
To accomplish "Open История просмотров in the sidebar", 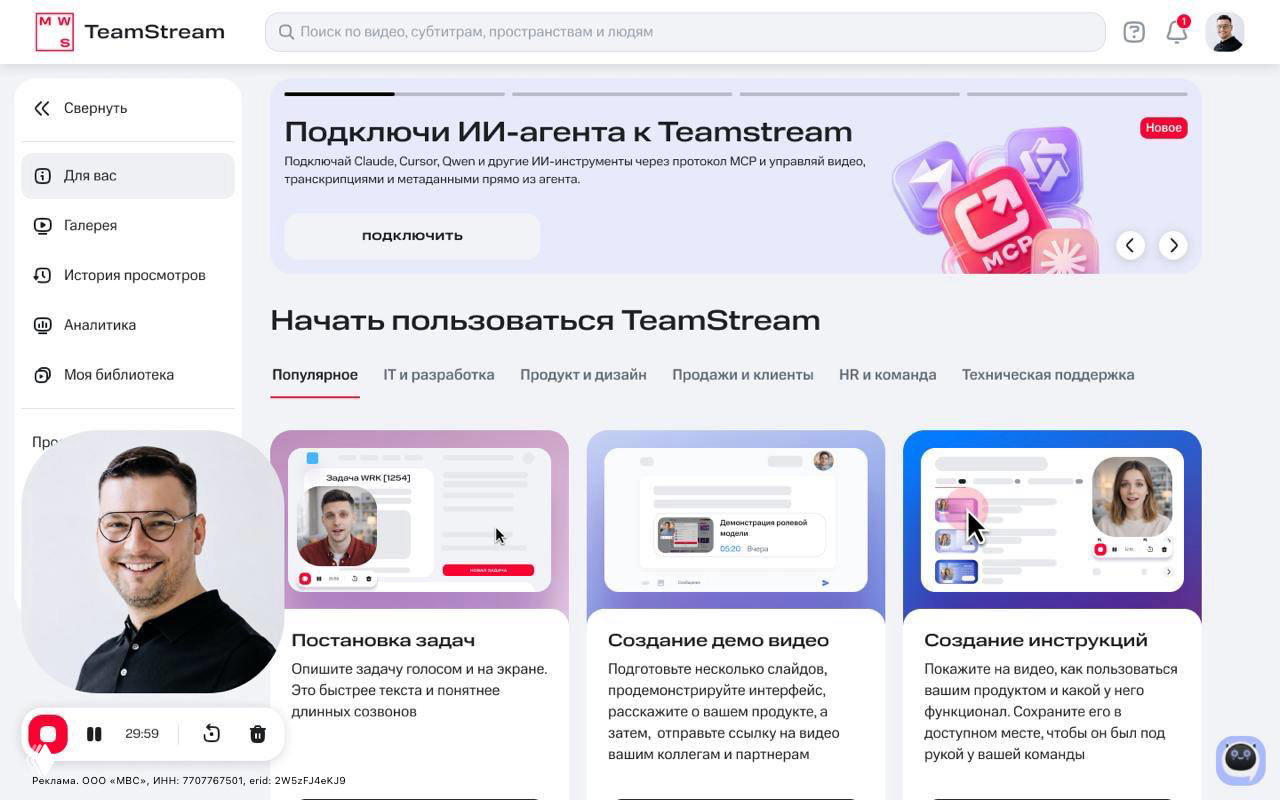I will pyautogui.click(x=128, y=275).
